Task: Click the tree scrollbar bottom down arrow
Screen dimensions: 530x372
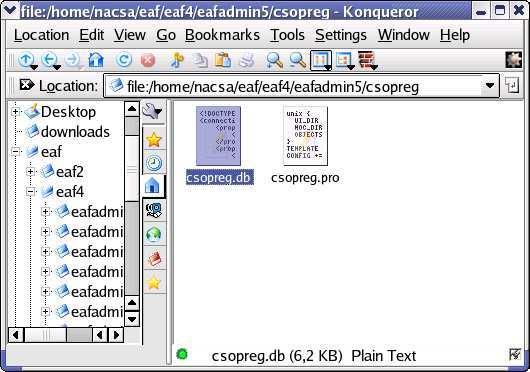Action: tap(132, 319)
